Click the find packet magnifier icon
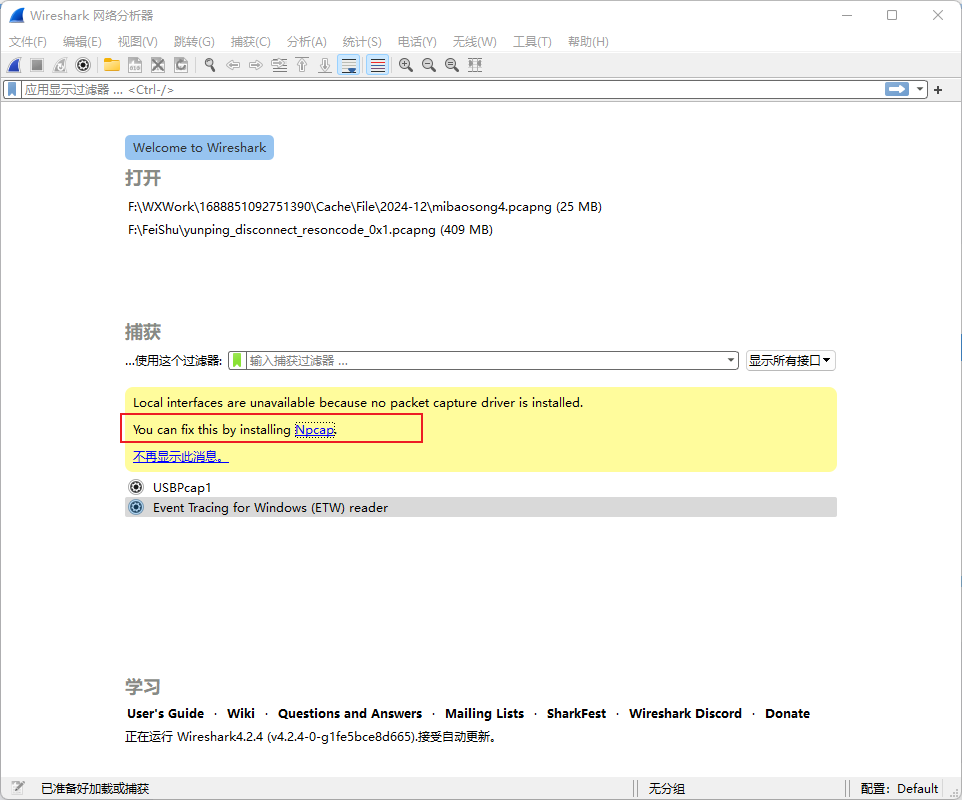The image size is (962, 800). click(x=210, y=65)
